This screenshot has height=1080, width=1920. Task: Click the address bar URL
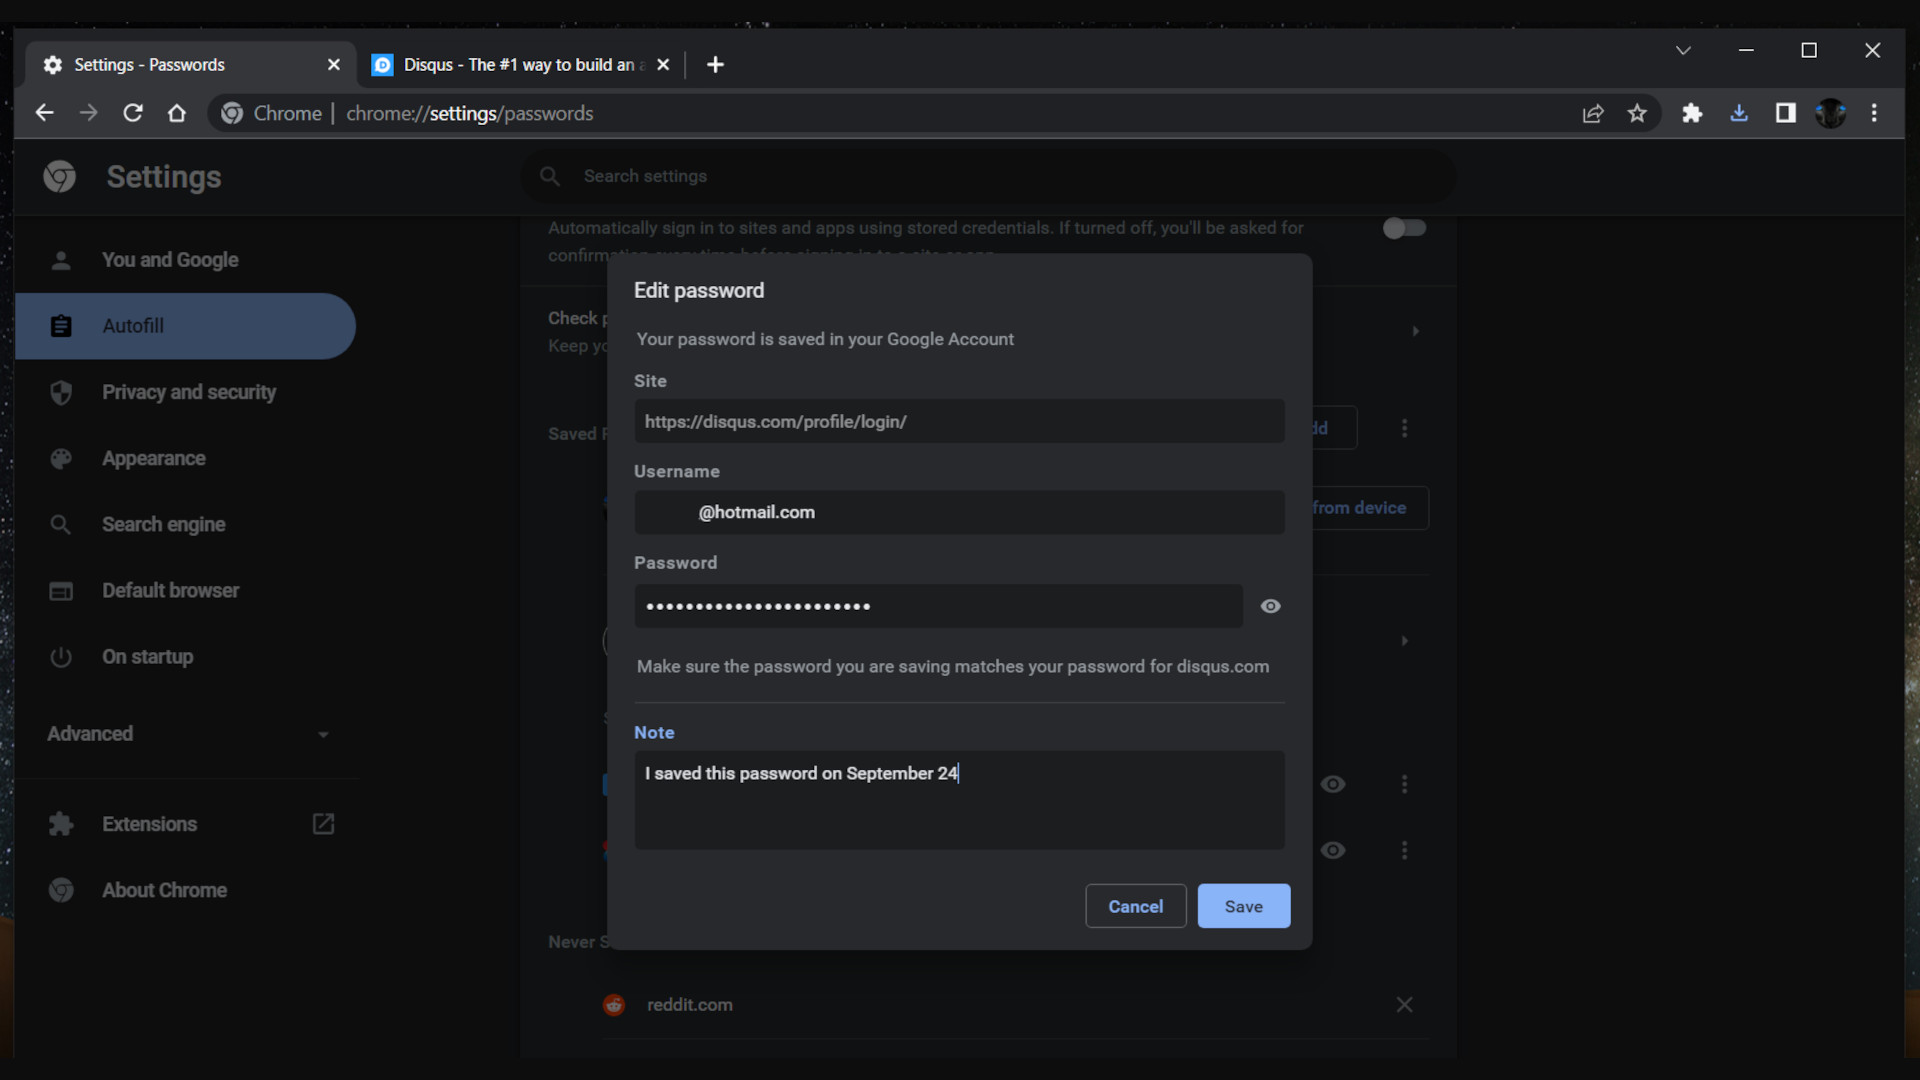(469, 113)
